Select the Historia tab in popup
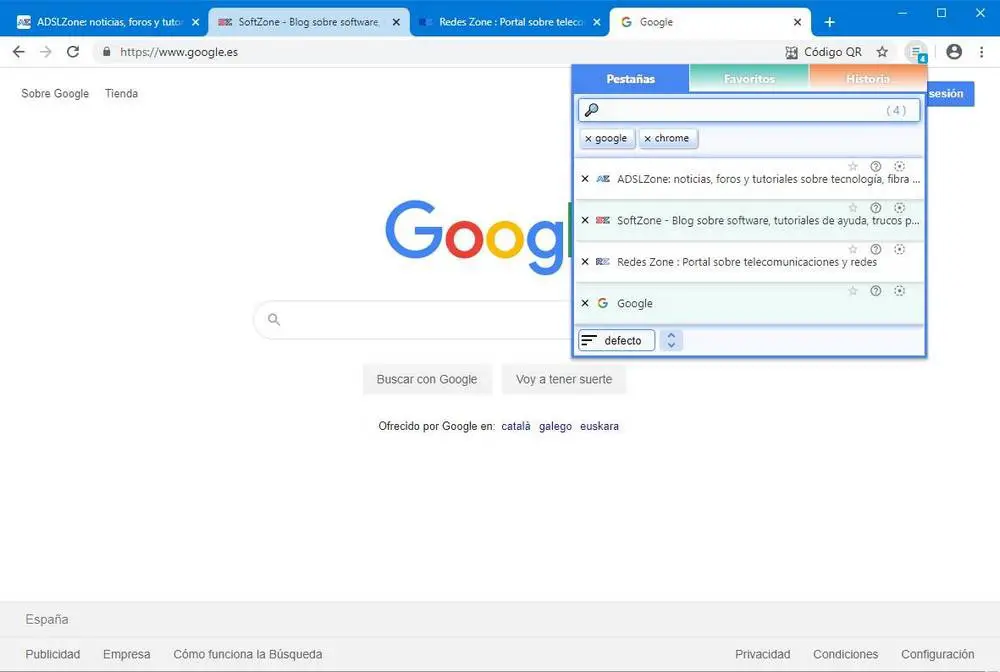The width and height of the screenshot is (1000, 672). coord(867,79)
